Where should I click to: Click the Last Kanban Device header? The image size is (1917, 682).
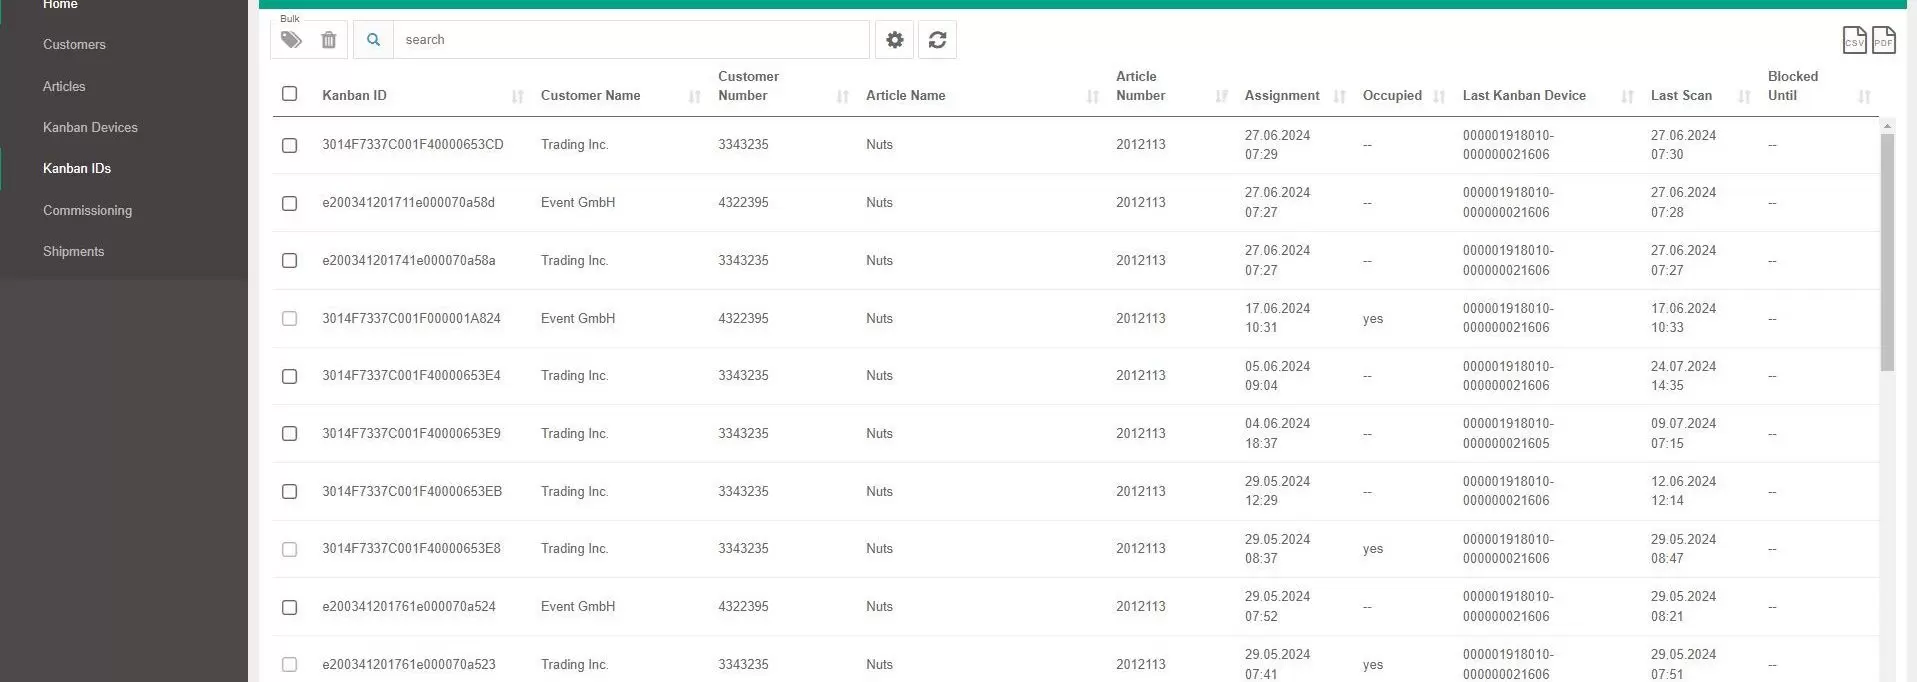(1524, 96)
